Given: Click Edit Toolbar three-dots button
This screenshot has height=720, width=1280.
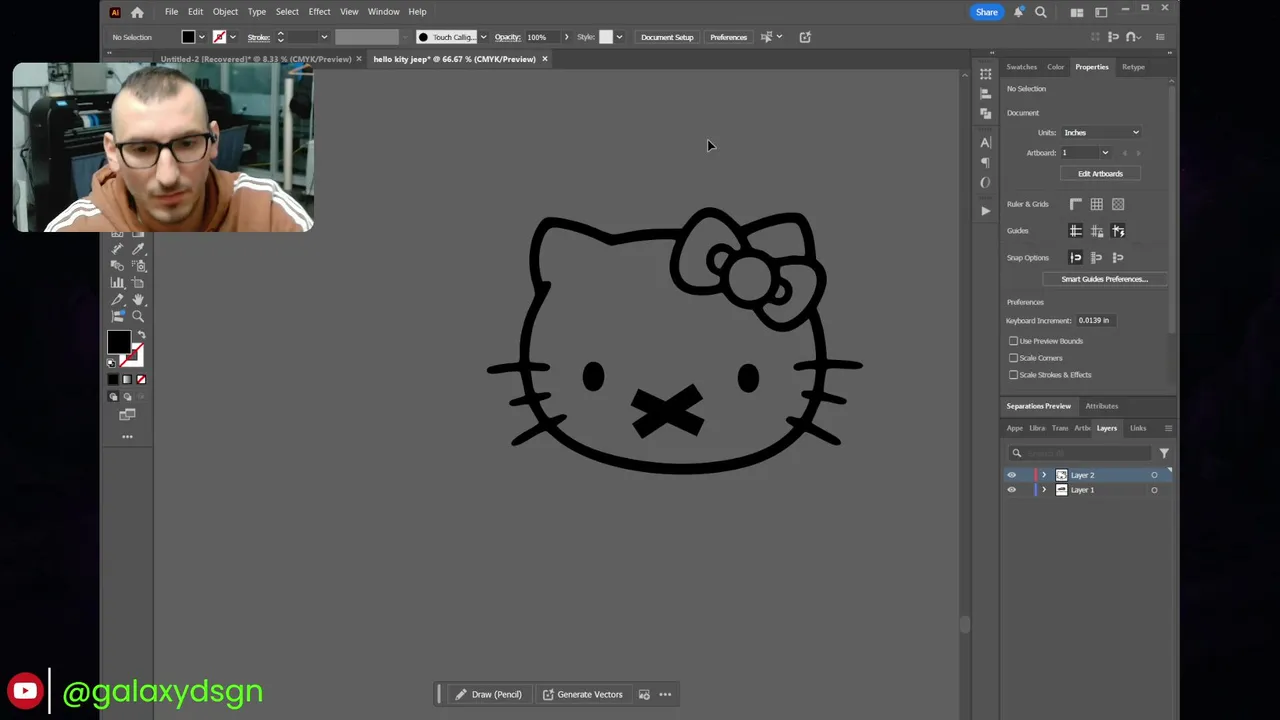Looking at the screenshot, I should (x=127, y=436).
